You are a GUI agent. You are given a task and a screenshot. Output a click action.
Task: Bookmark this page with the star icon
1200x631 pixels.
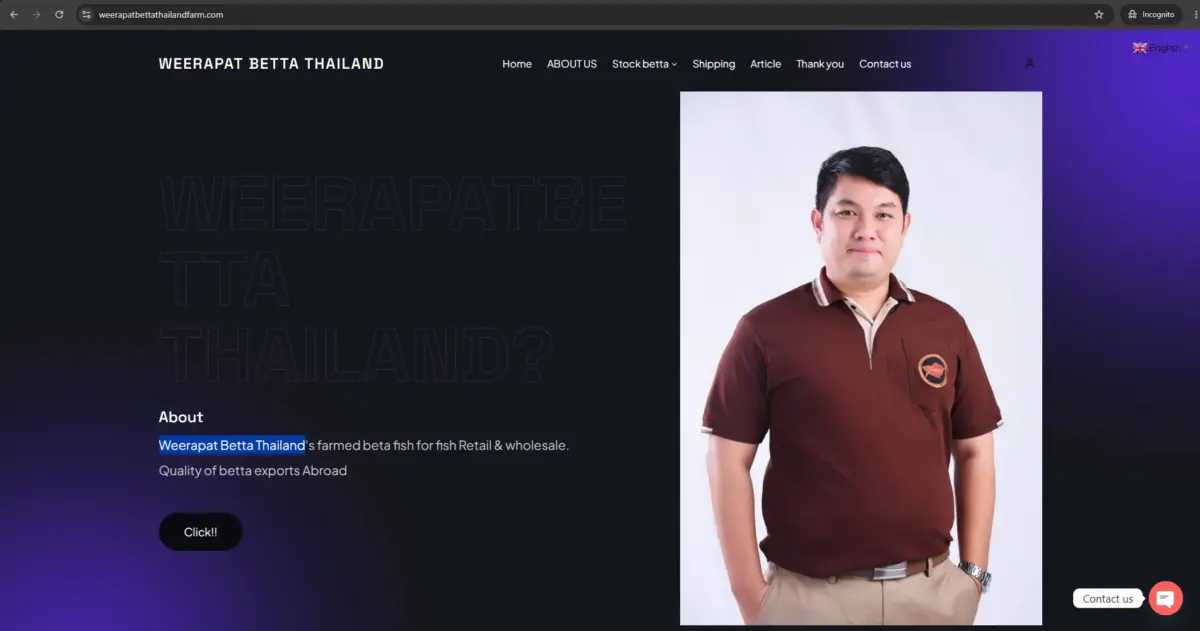(x=1099, y=15)
